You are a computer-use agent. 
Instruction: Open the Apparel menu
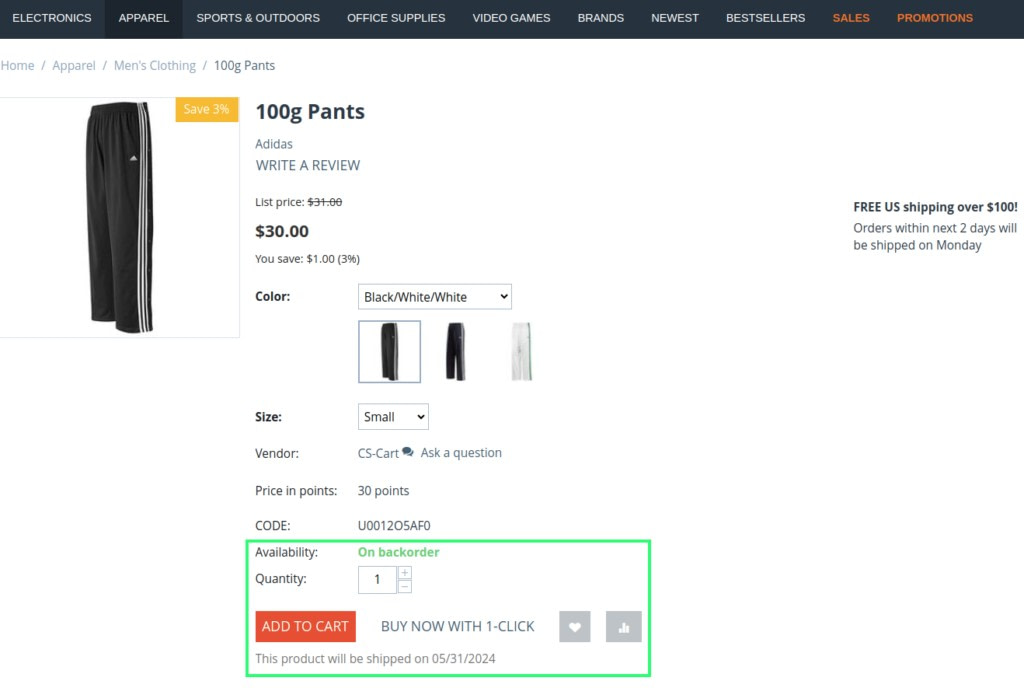143,18
